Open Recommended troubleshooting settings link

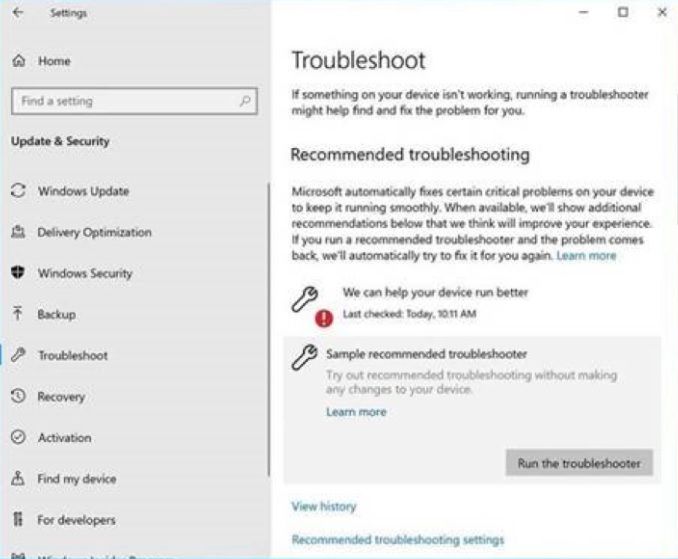(x=397, y=540)
